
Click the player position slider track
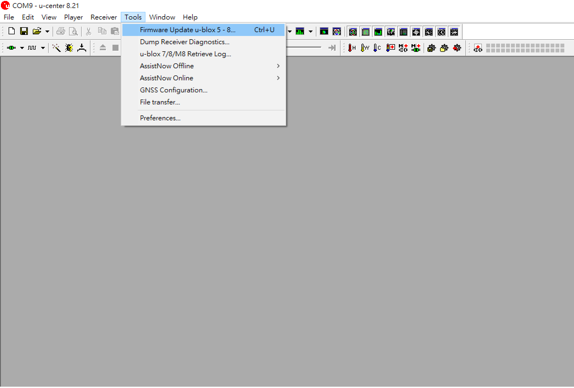305,47
